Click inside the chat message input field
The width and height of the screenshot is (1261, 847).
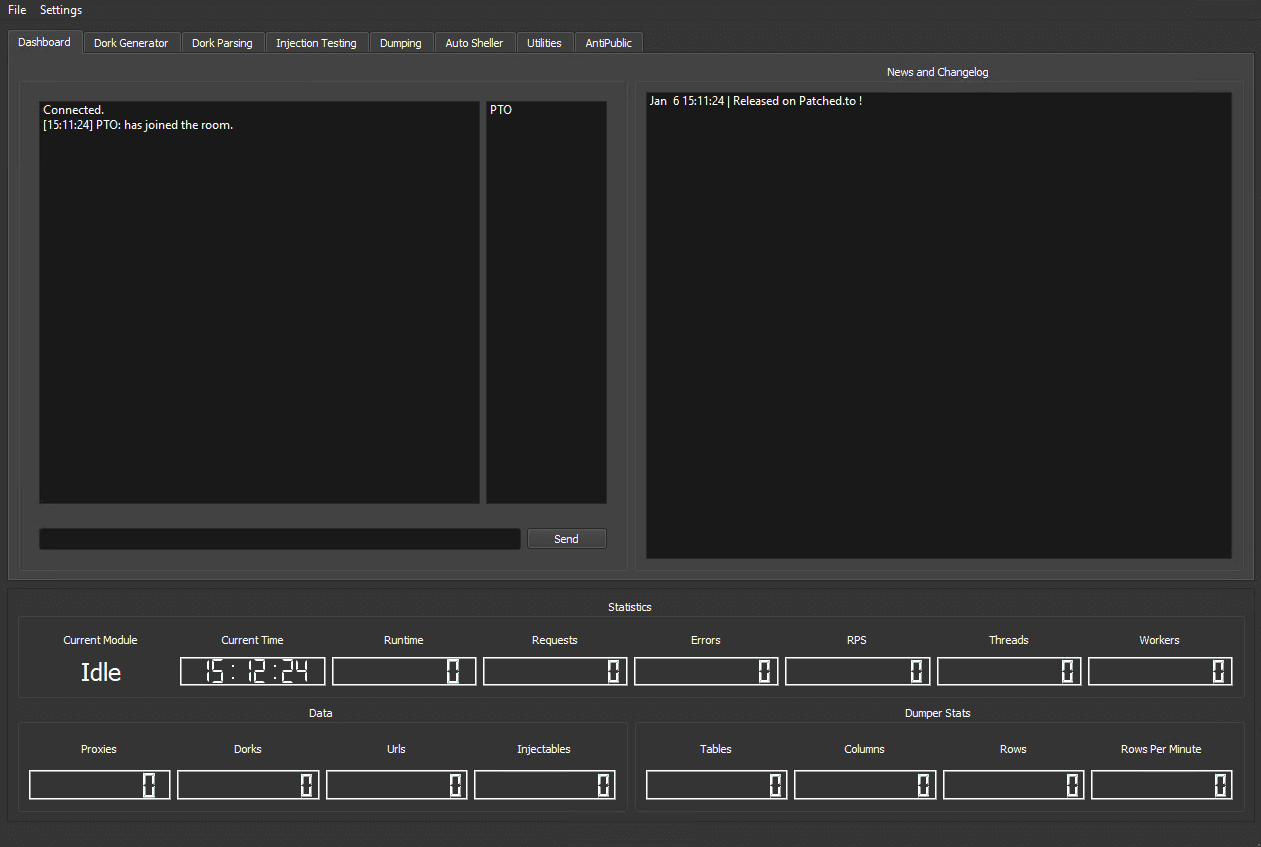pyautogui.click(x=279, y=538)
